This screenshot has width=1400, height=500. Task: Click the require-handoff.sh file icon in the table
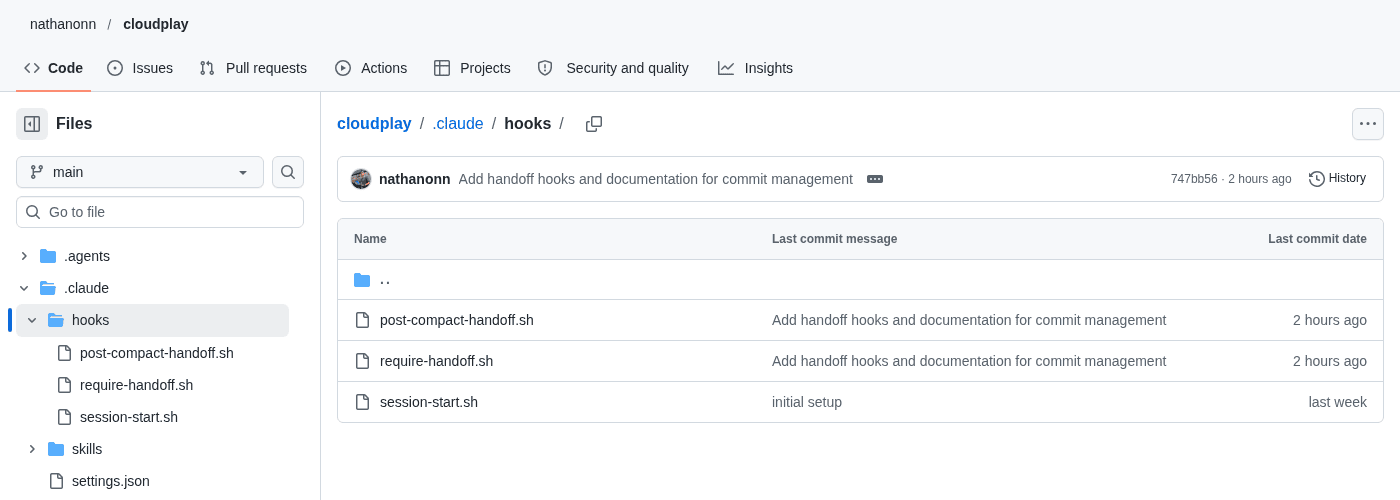362,361
